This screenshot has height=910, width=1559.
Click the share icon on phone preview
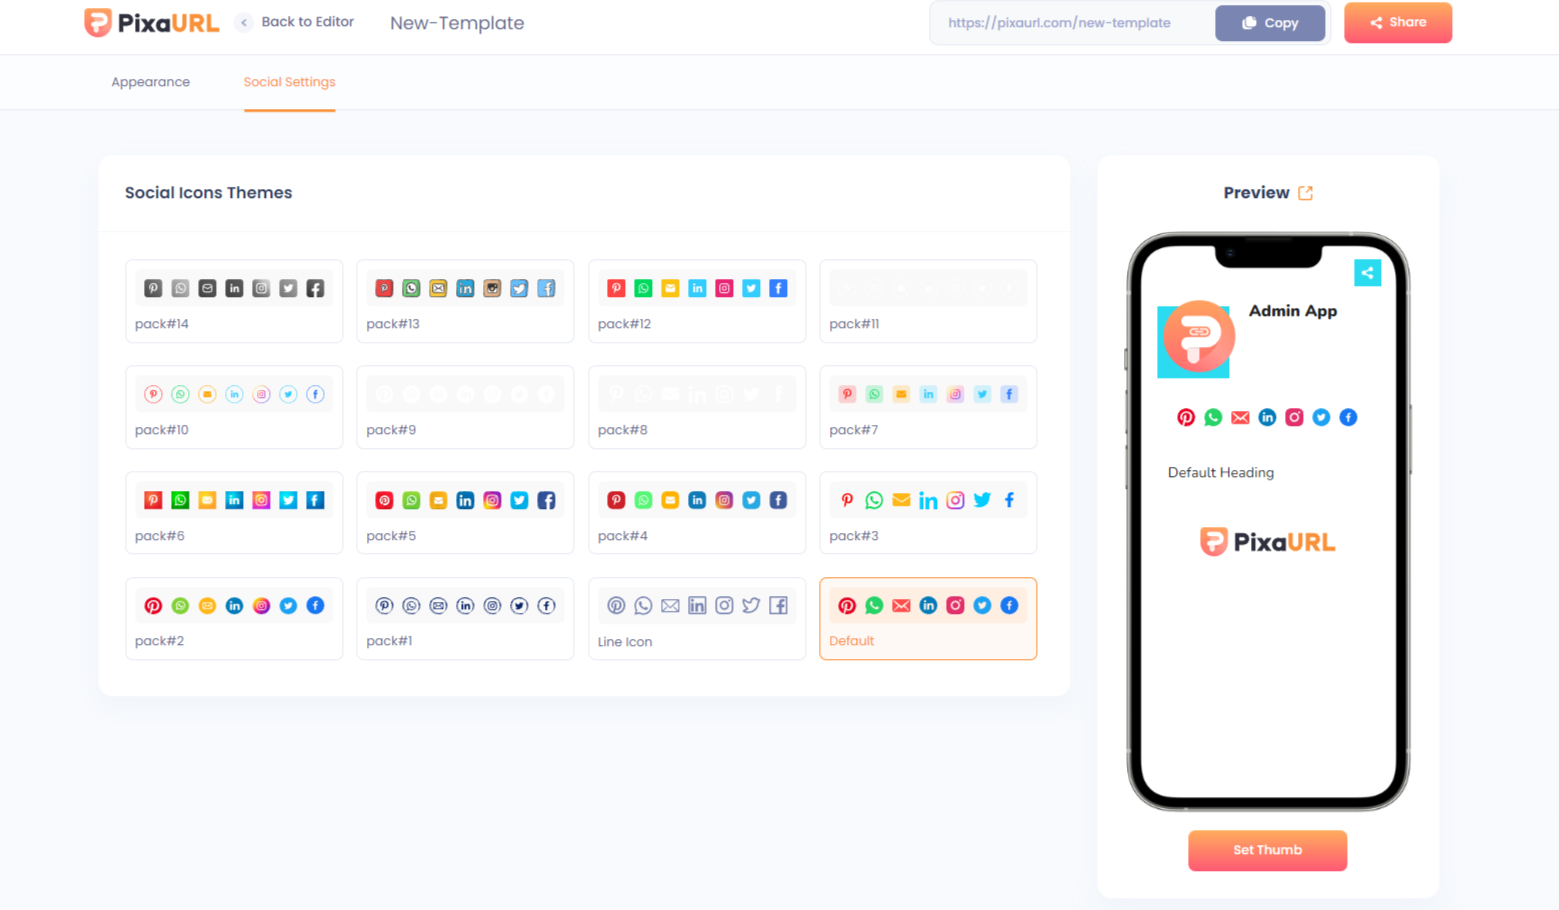coord(1367,273)
